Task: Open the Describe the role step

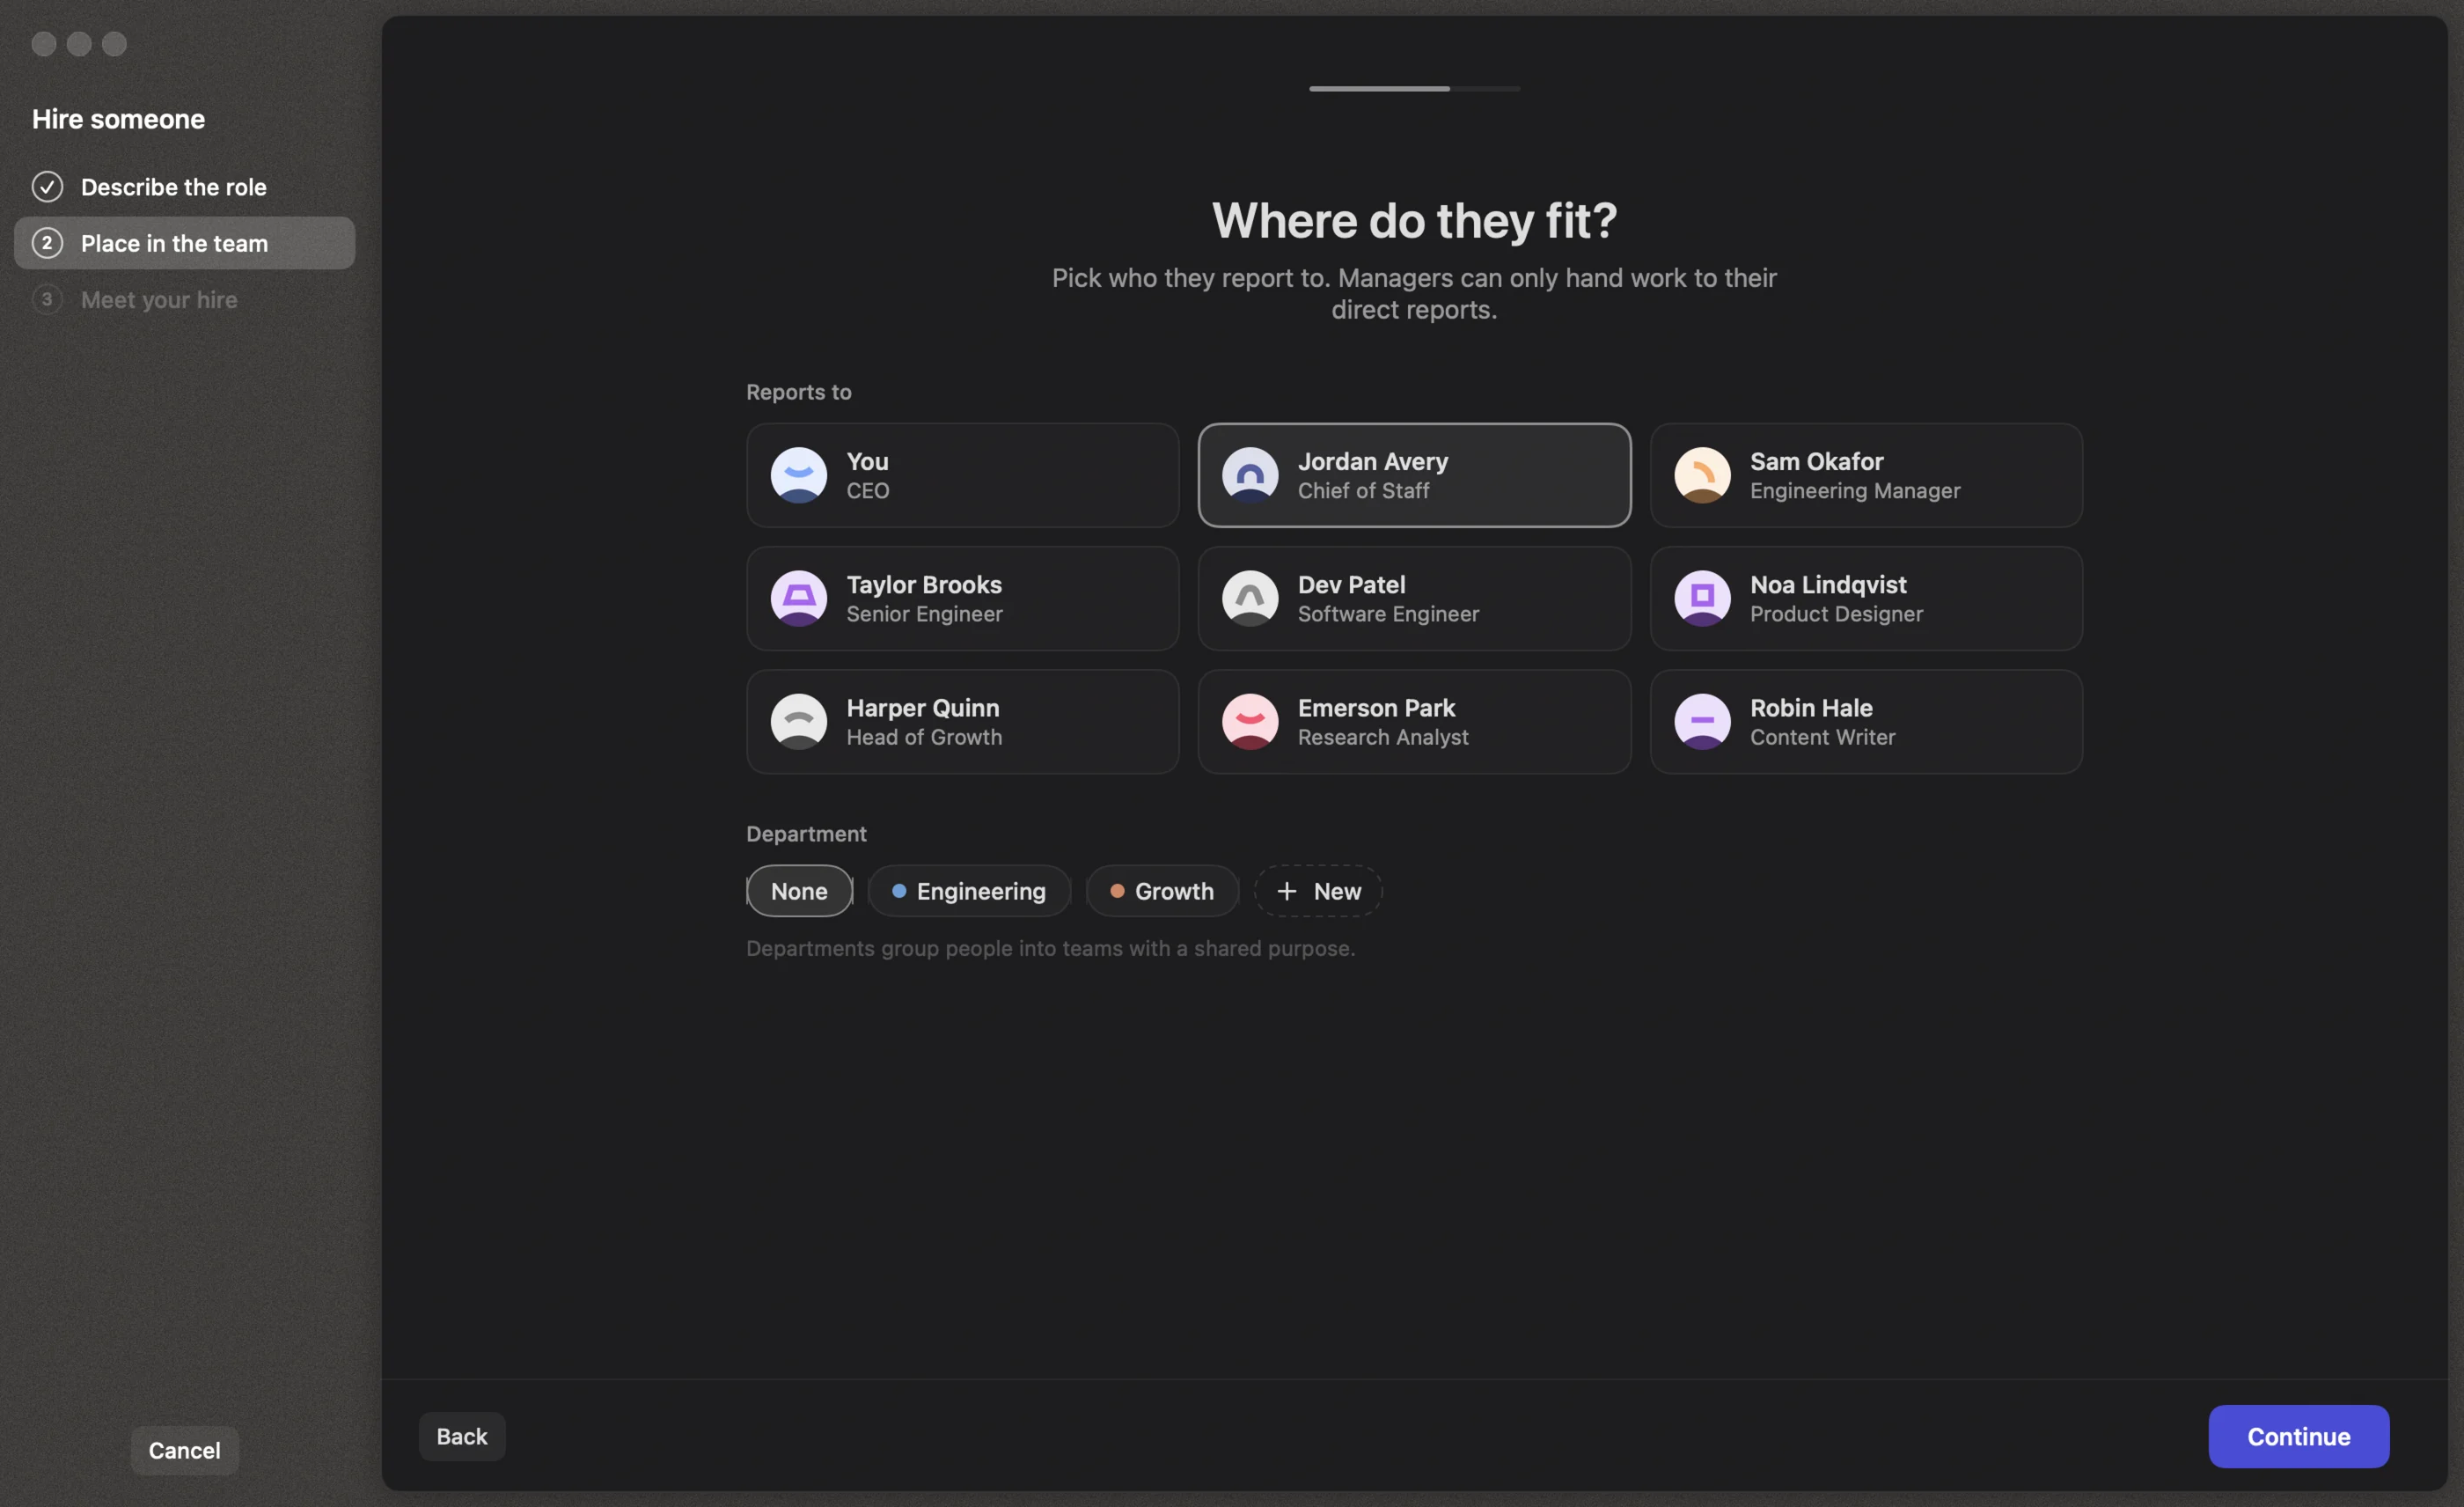Action: [x=184, y=187]
